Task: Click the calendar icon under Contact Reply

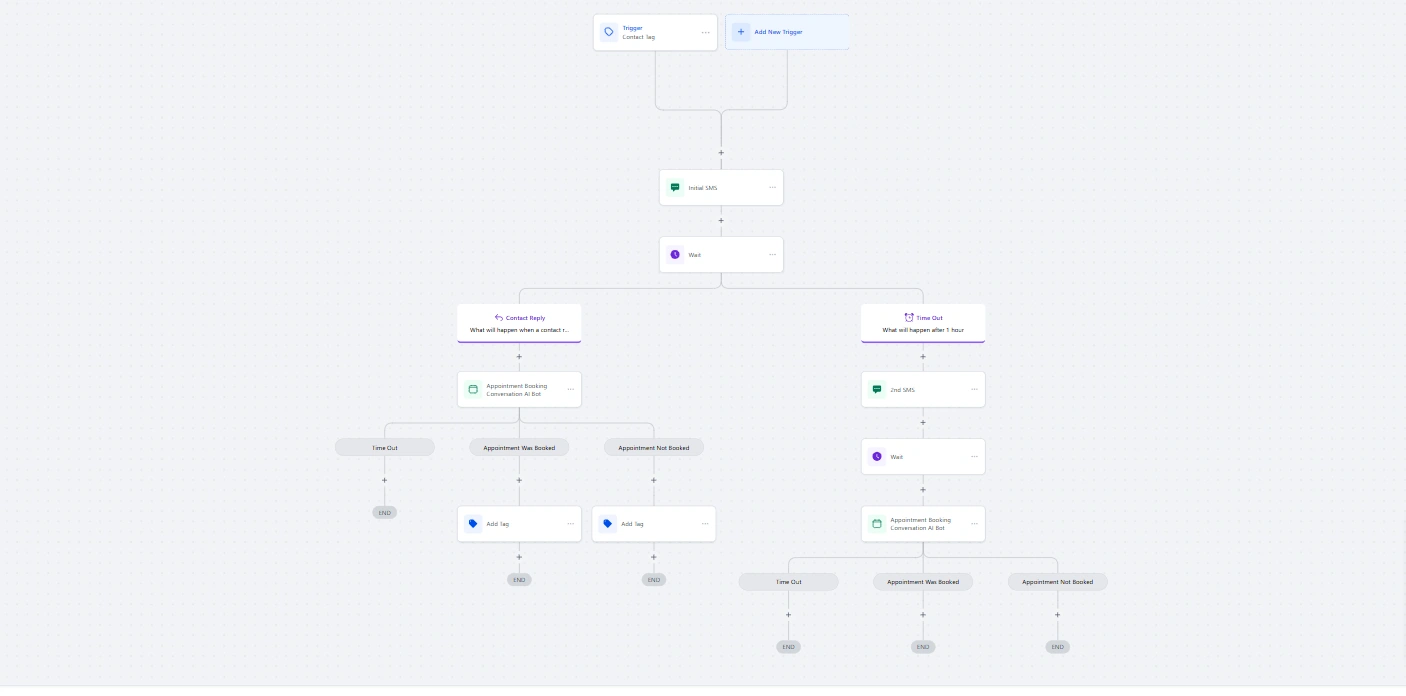Action: point(473,390)
